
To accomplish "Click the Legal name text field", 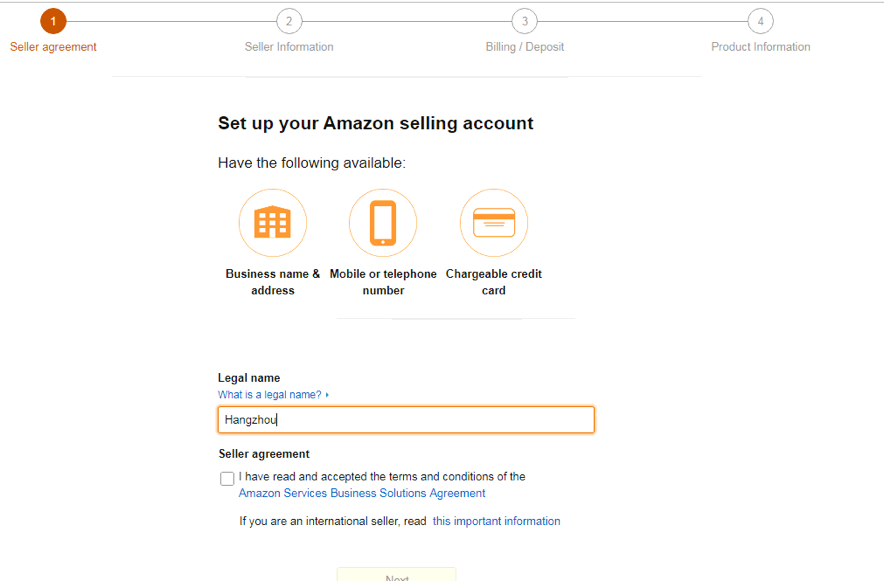I will 406,420.
